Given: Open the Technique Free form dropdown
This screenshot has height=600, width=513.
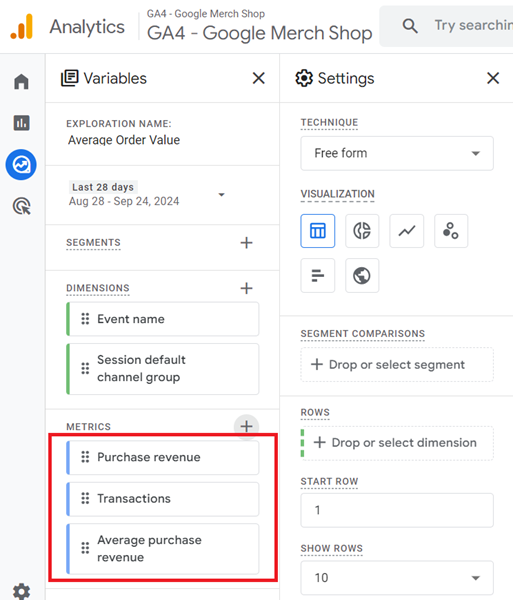Looking at the screenshot, I should pyautogui.click(x=397, y=153).
